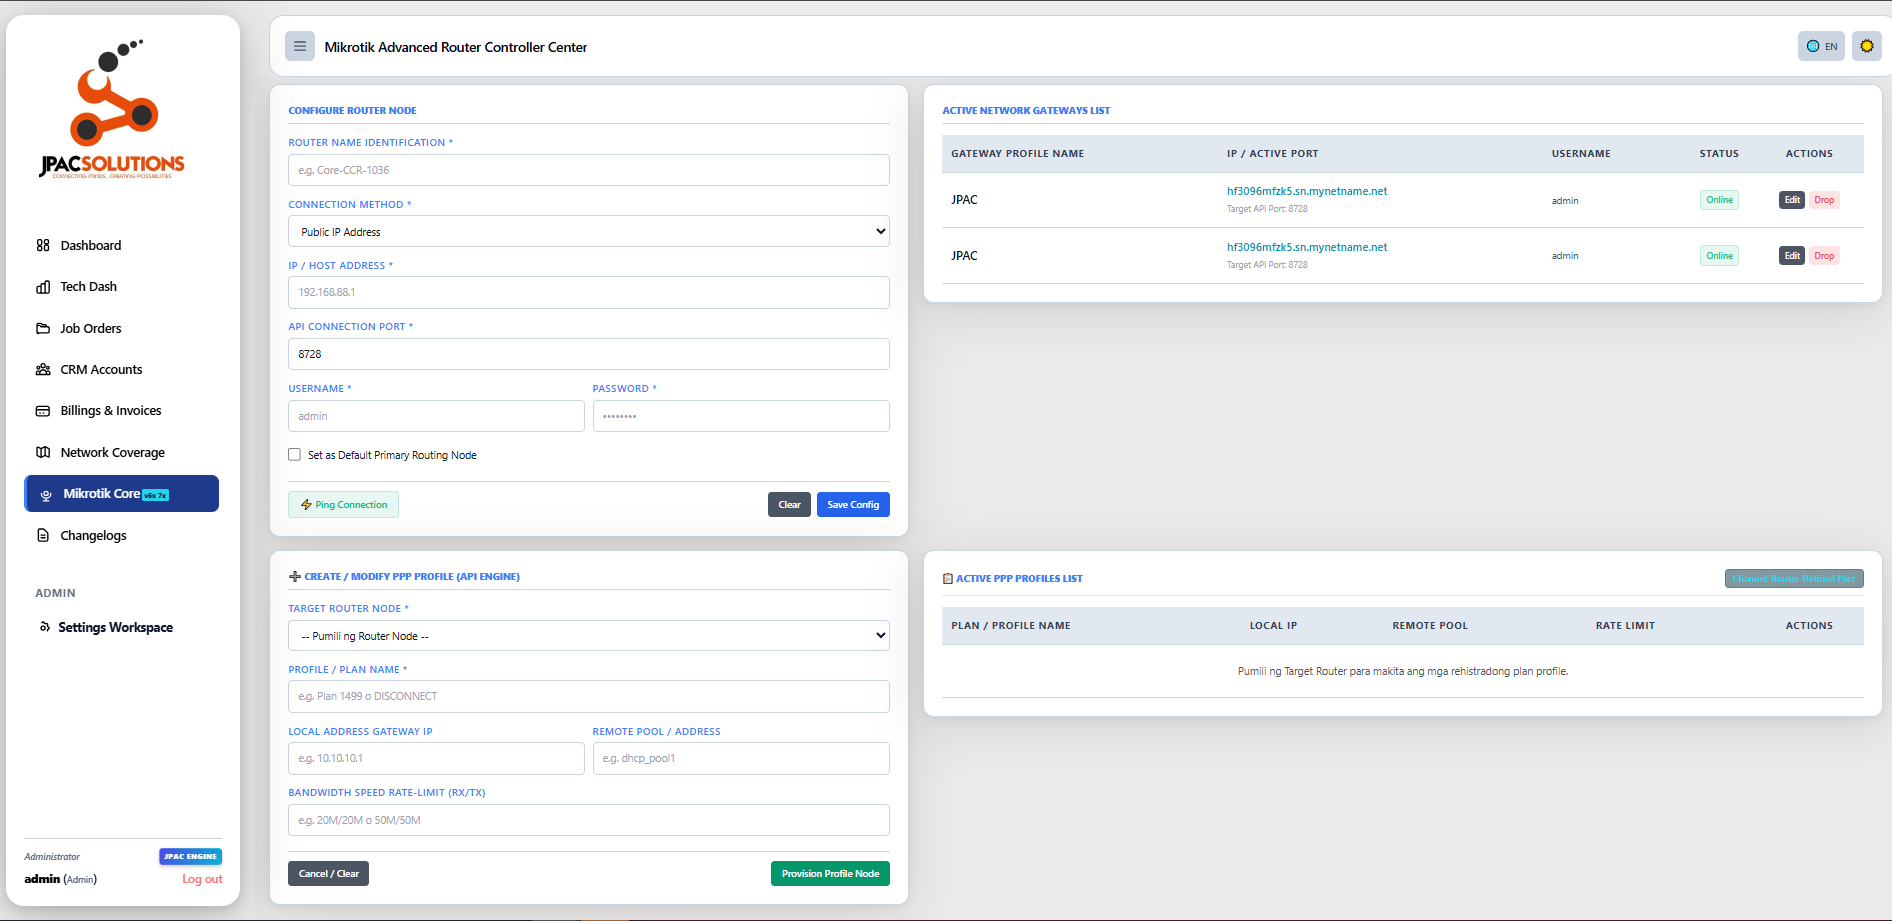Image resolution: width=1892 pixels, height=921 pixels.
Task: Click the 'Active Network Gateways List' heading
Action: [1026, 111]
